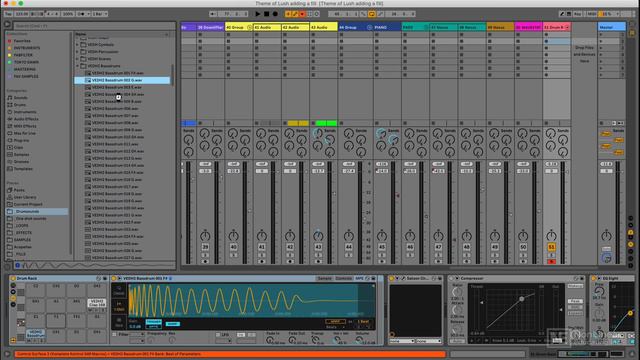
Task: Unfold the 40 Group track
Action: click(249, 27)
